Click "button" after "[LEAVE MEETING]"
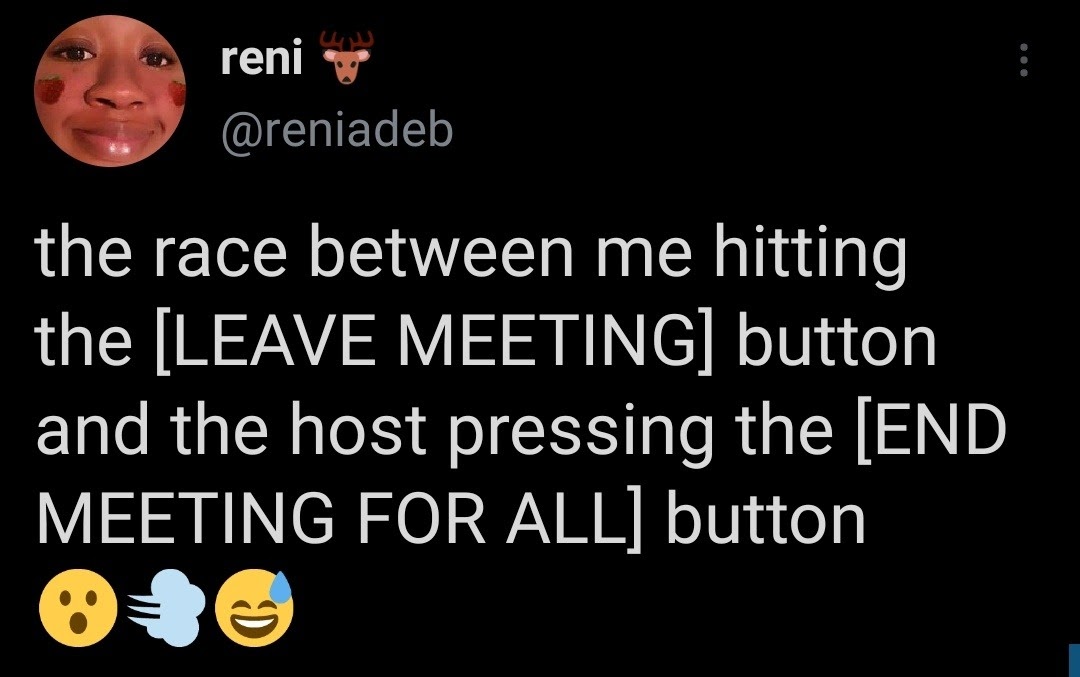Image resolution: width=1080 pixels, height=677 pixels. coord(836,343)
